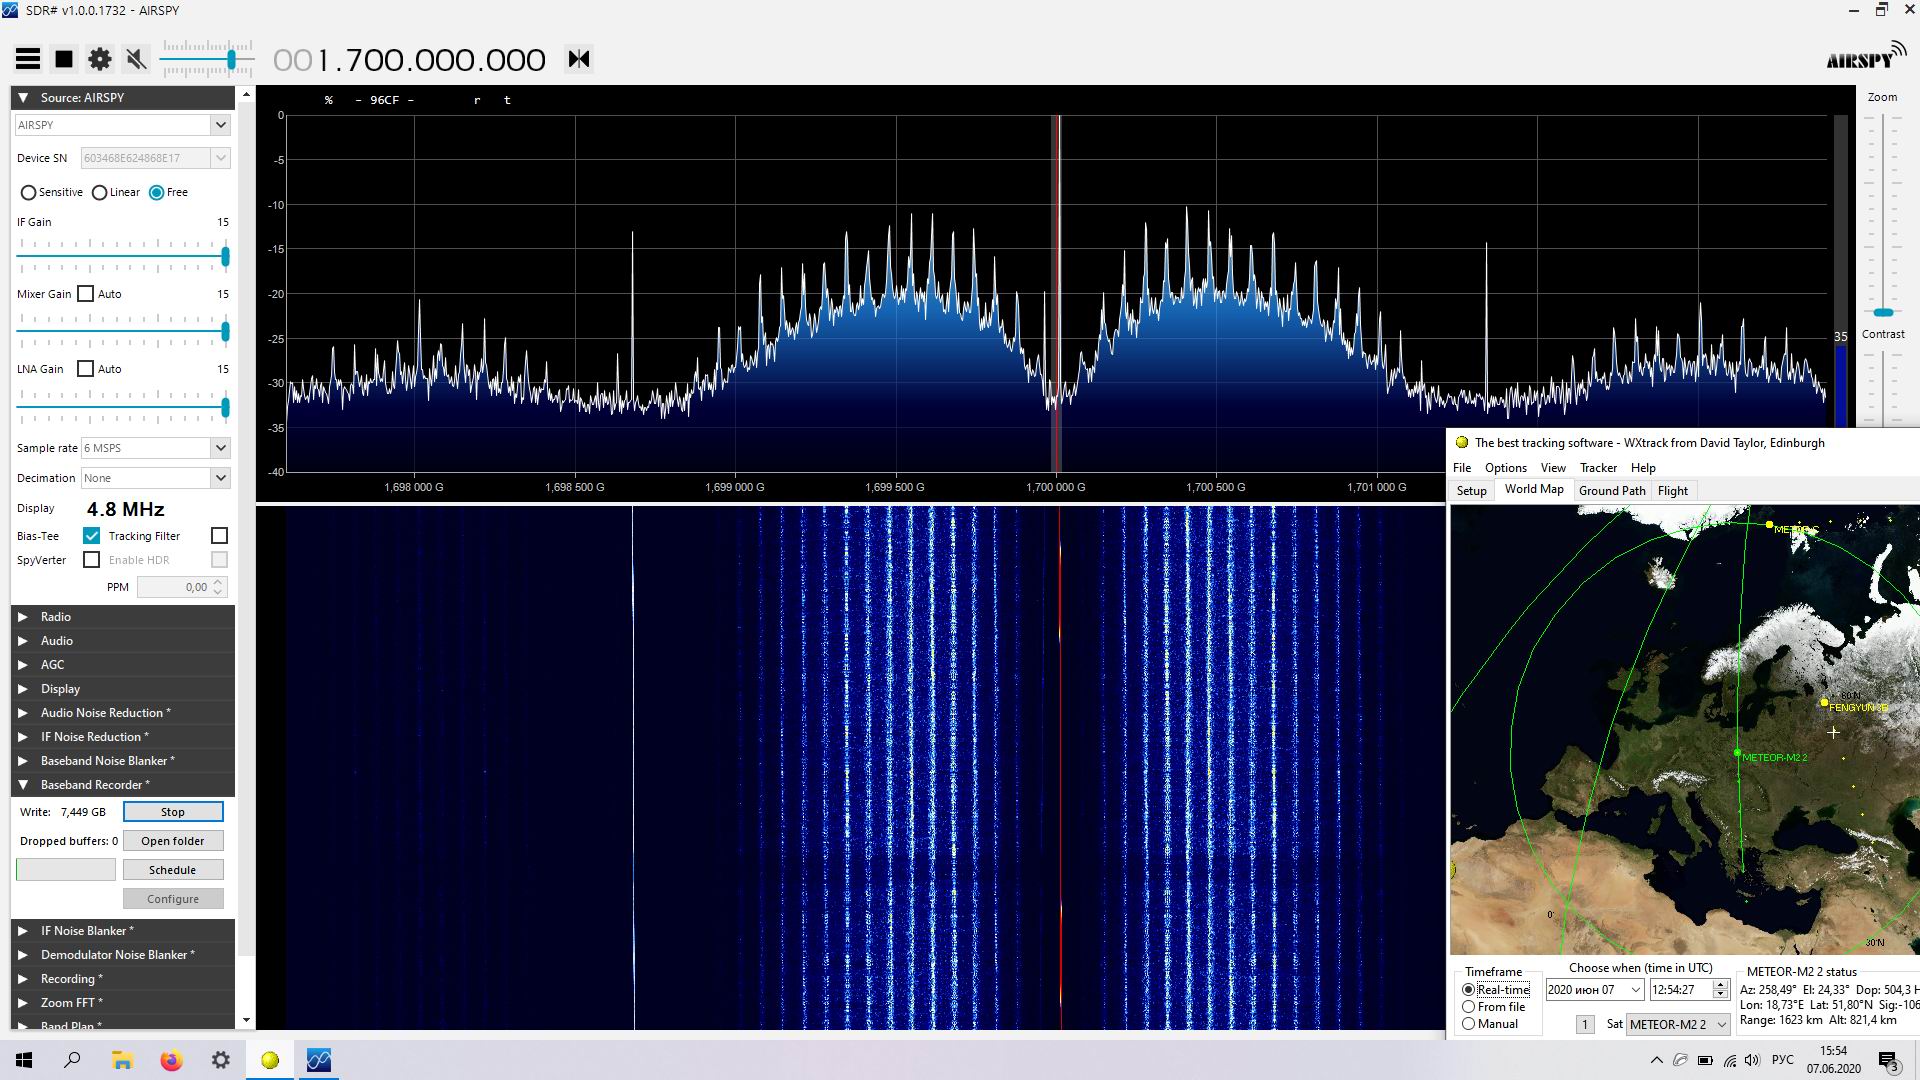
Task: Click the battery tray icon
Action: click(x=1706, y=1060)
